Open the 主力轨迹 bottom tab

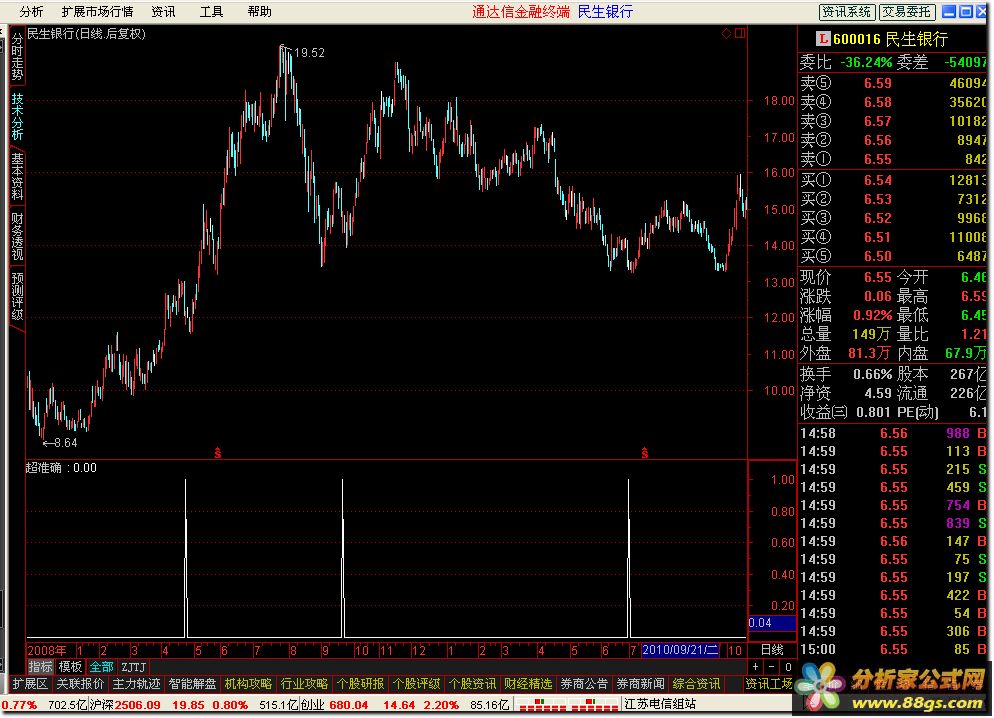136,684
